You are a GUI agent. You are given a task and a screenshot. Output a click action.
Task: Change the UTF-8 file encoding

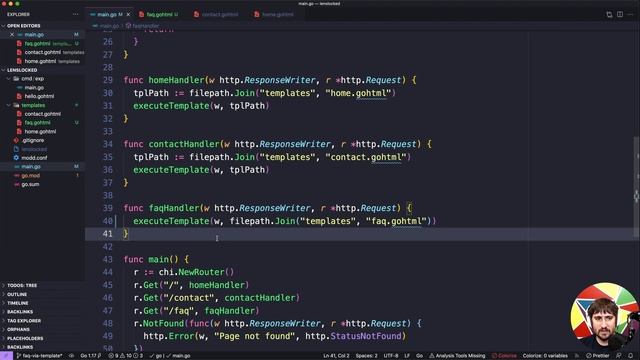pyautogui.click(x=391, y=356)
